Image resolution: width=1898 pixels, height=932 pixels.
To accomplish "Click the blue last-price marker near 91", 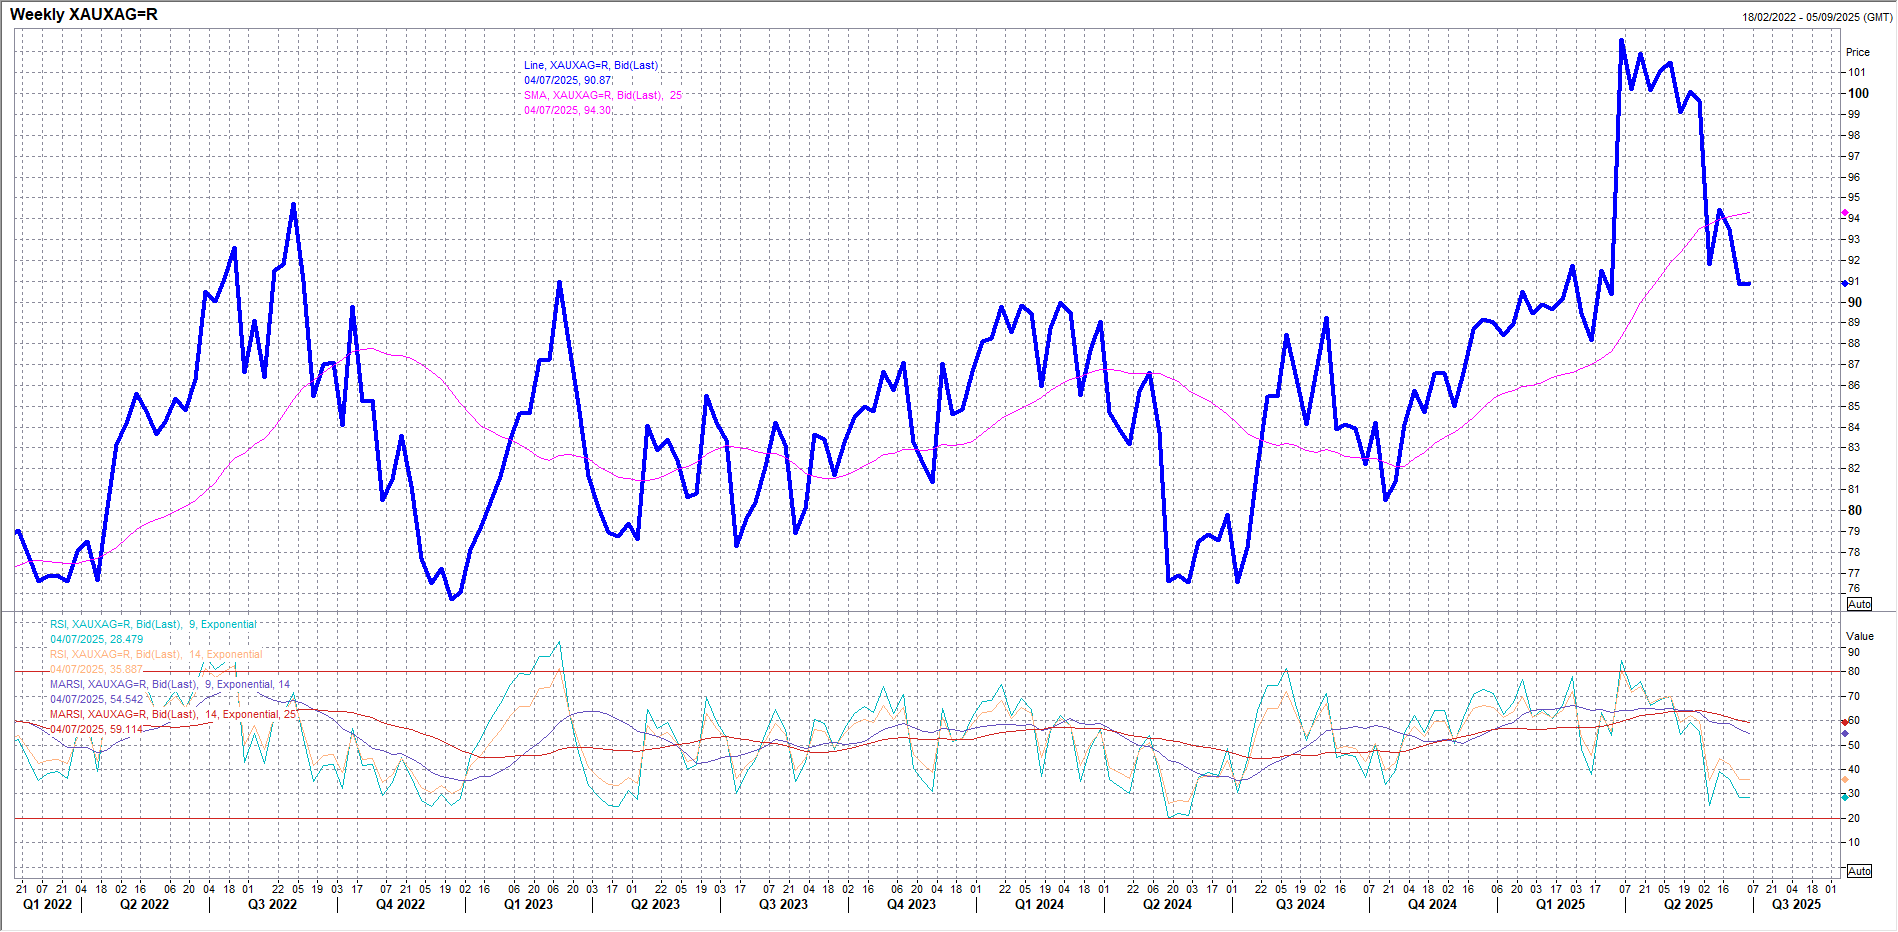I will tap(1845, 283).
